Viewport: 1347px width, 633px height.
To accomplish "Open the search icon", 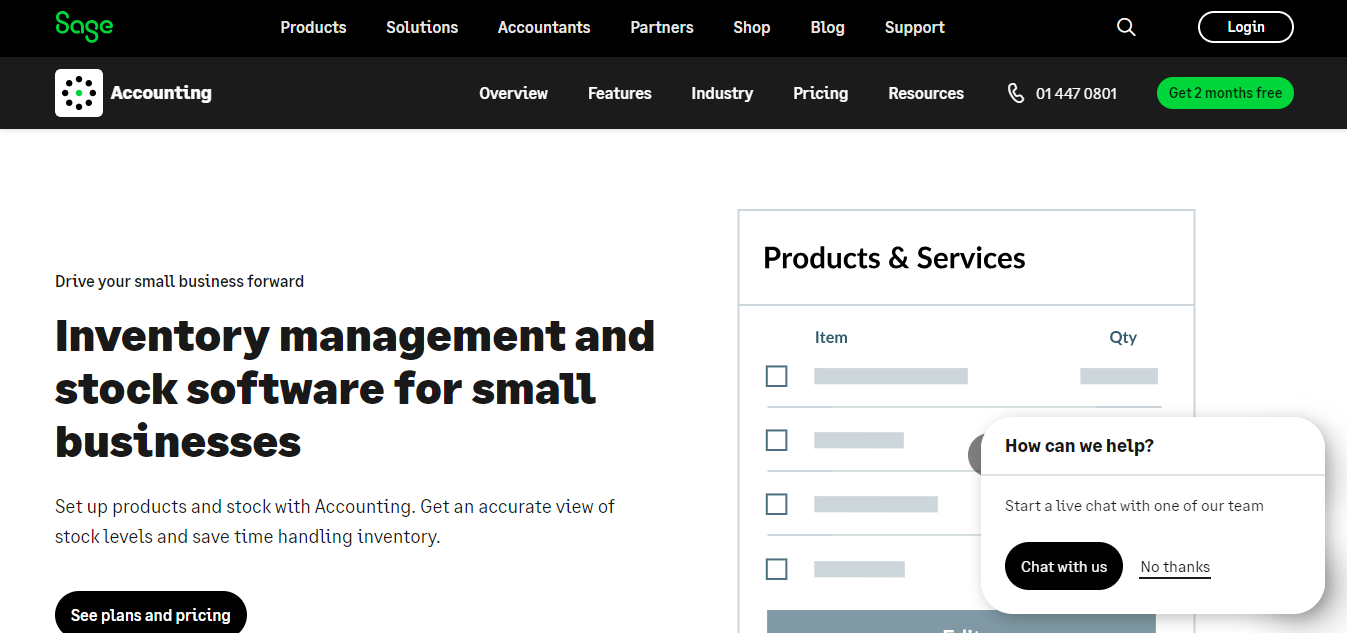I will click(x=1126, y=27).
